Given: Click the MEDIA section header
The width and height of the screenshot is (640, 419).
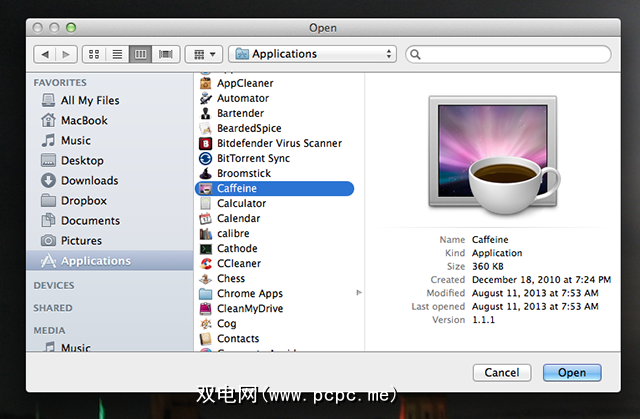Looking at the screenshot, I should coord(49,330).
